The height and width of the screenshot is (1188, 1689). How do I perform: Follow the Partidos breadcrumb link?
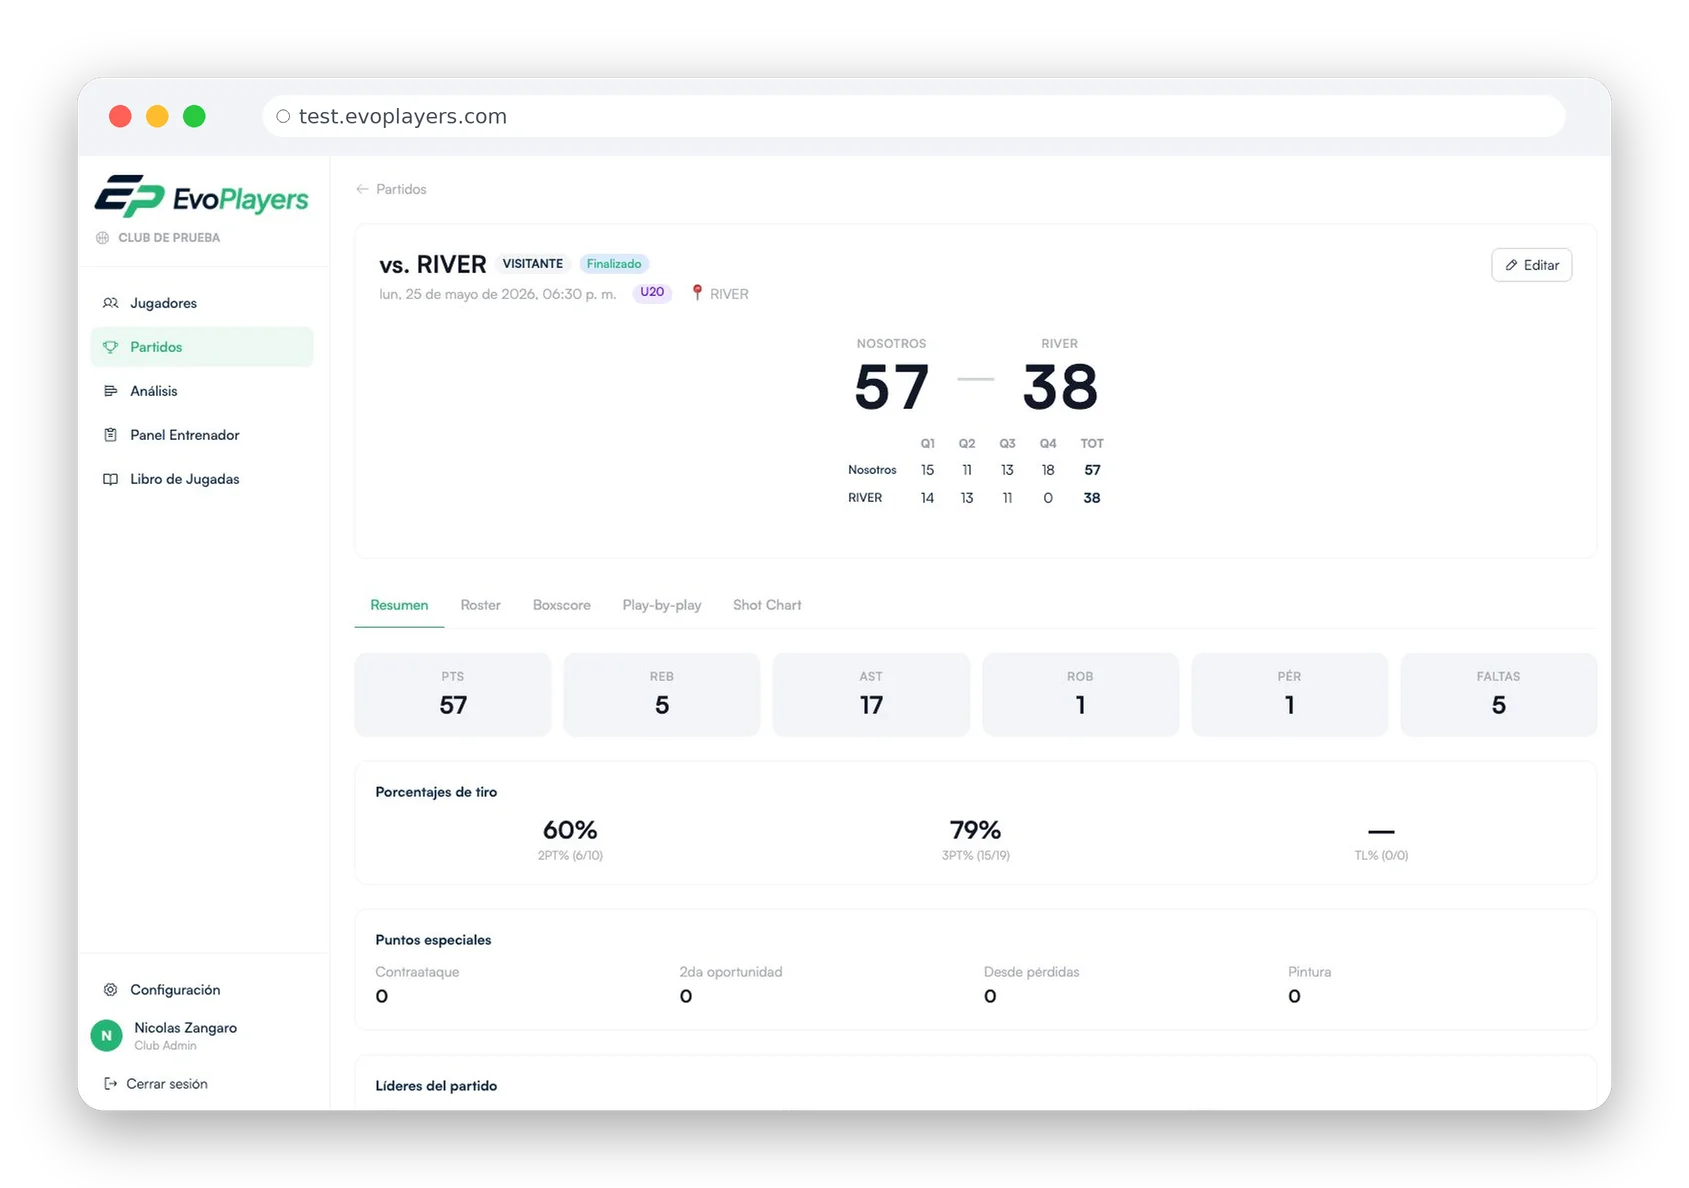click(x=401, y=189)
